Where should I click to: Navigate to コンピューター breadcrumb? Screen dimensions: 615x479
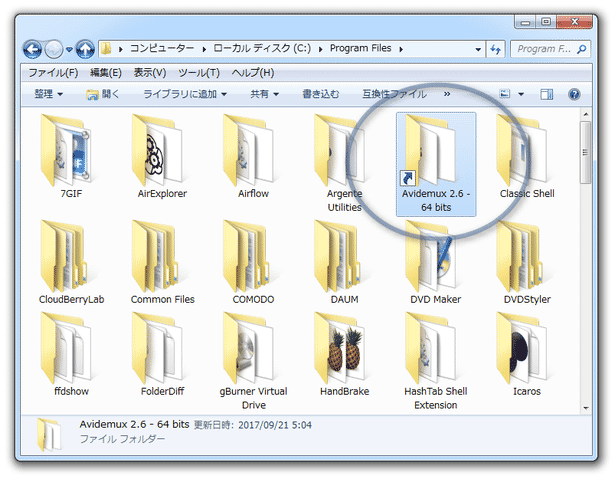click(162, 49)
